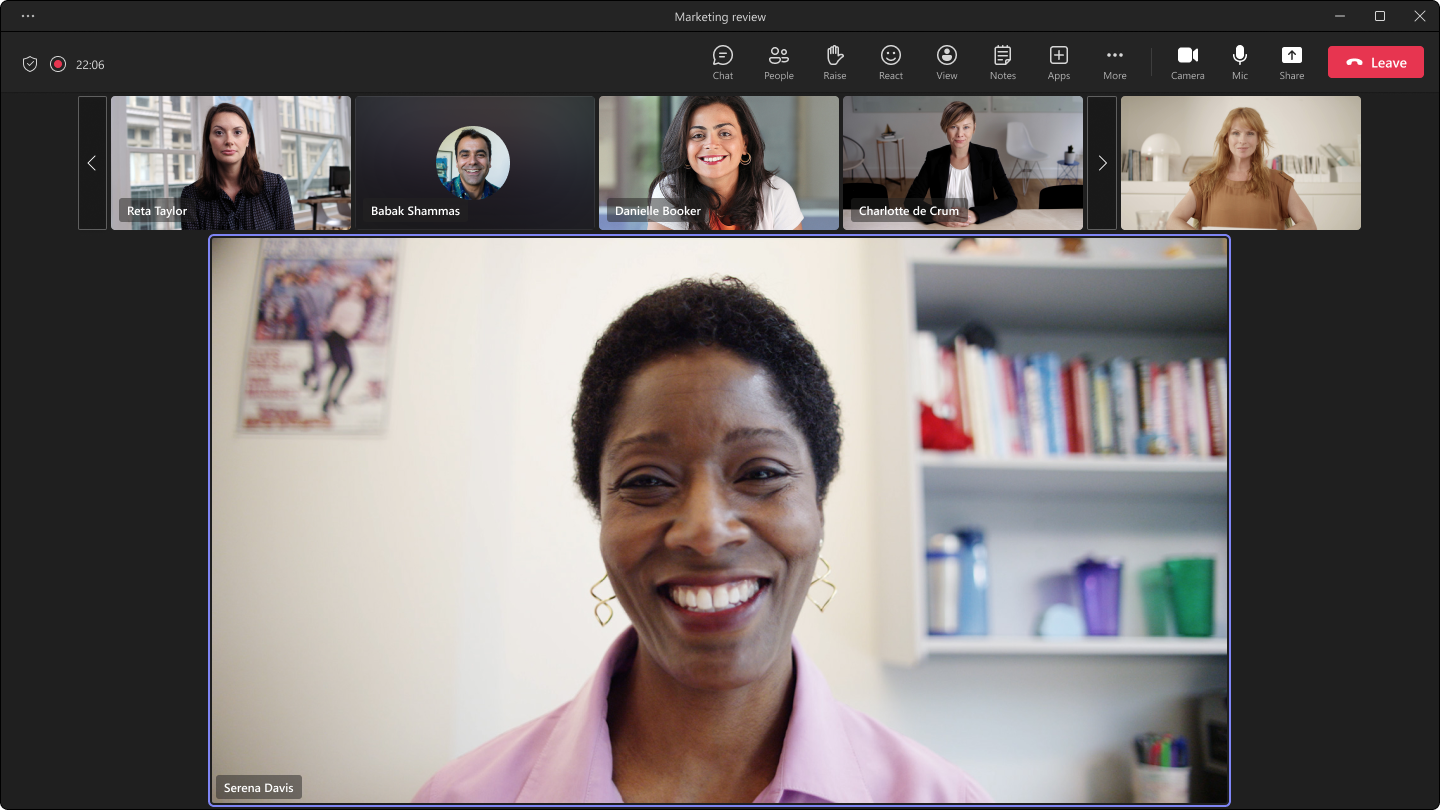Open the People list
1440x810 pixels.
(x=778, y=61)
